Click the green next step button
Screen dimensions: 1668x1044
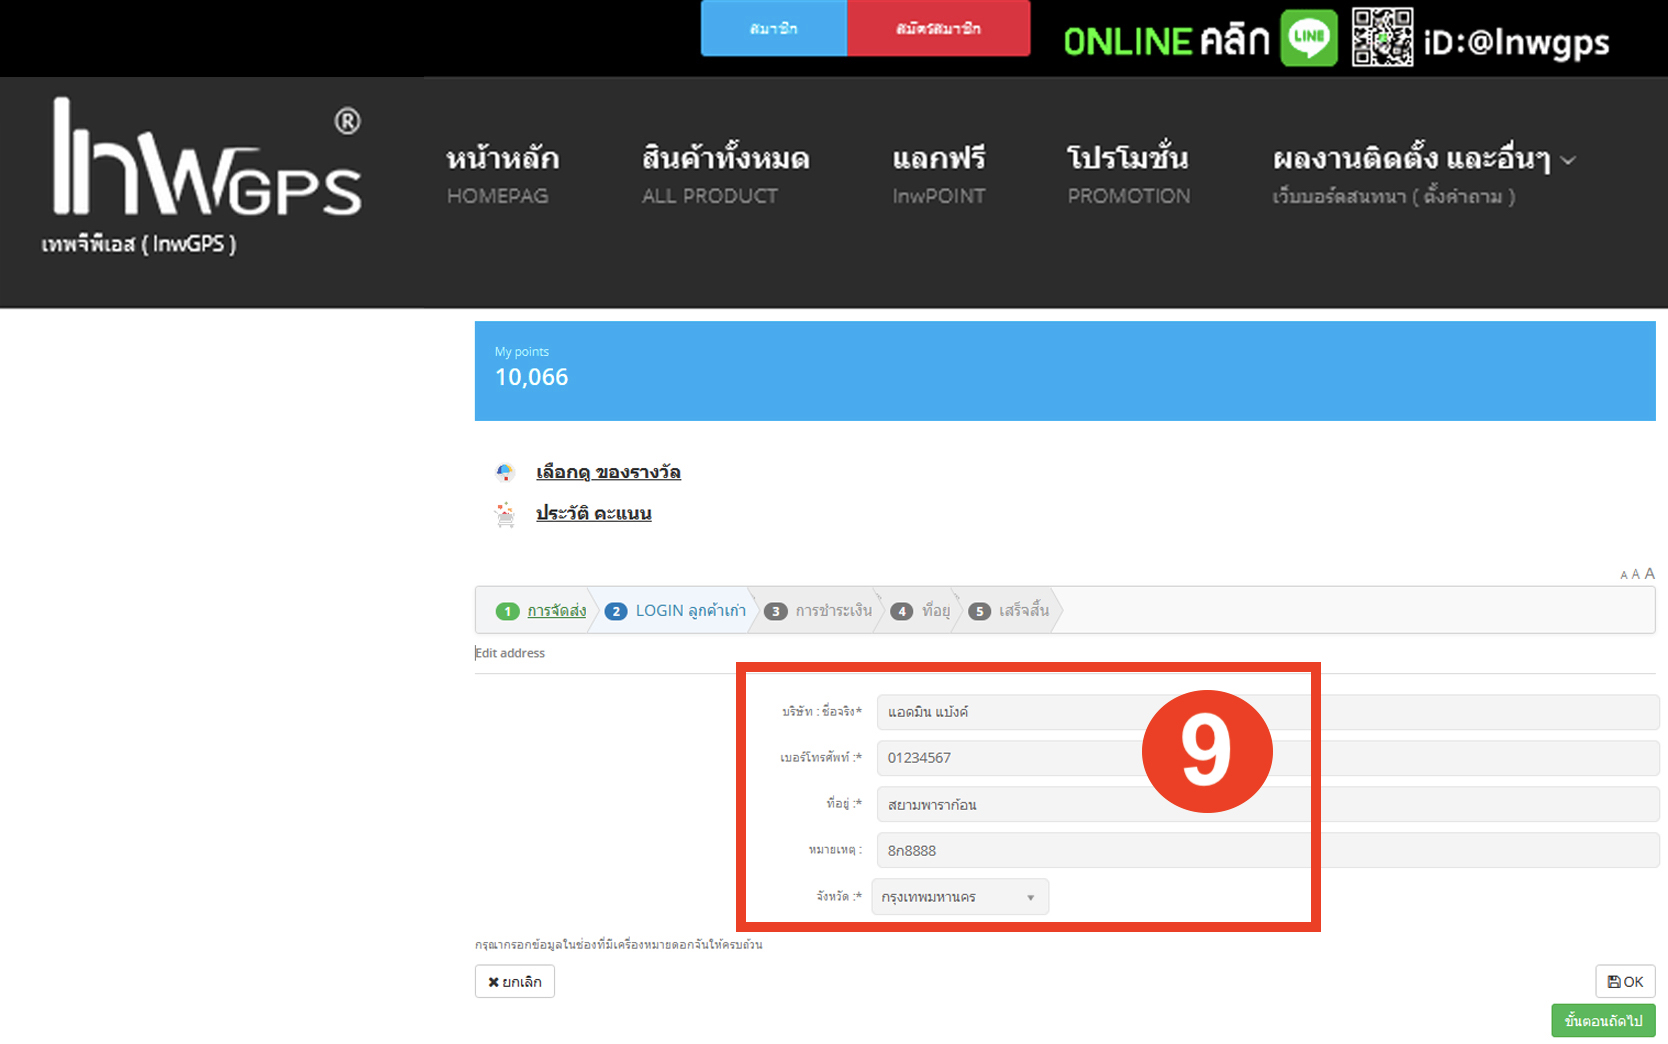coord(1603,1020)
